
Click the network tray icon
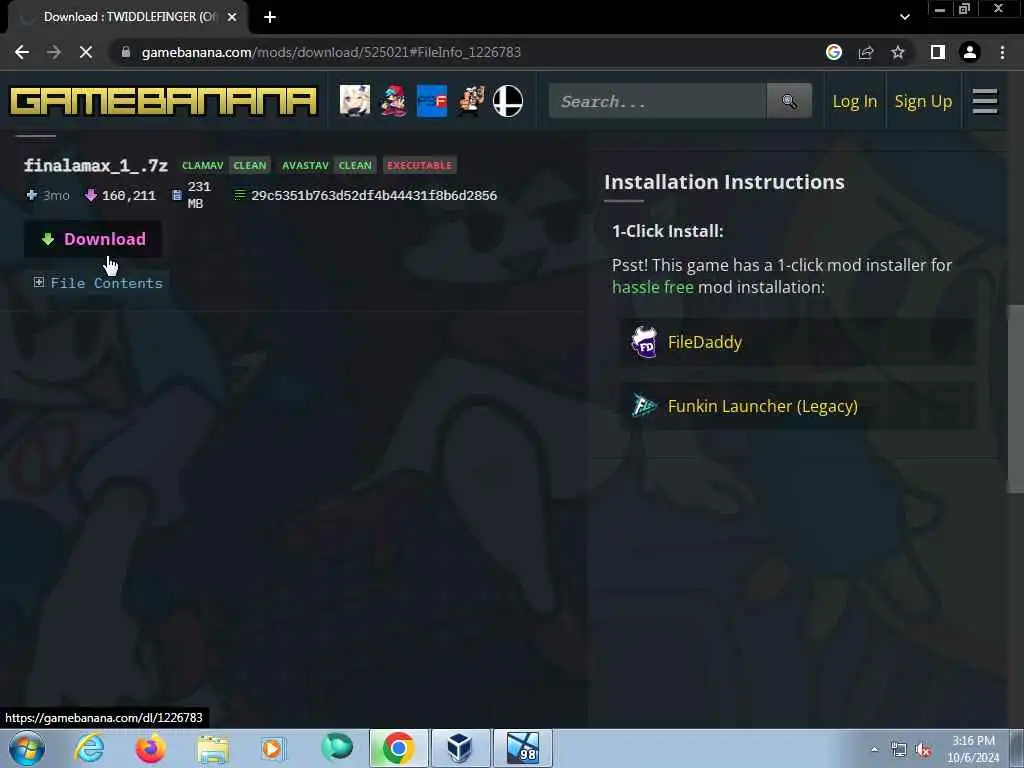[899, 750]
